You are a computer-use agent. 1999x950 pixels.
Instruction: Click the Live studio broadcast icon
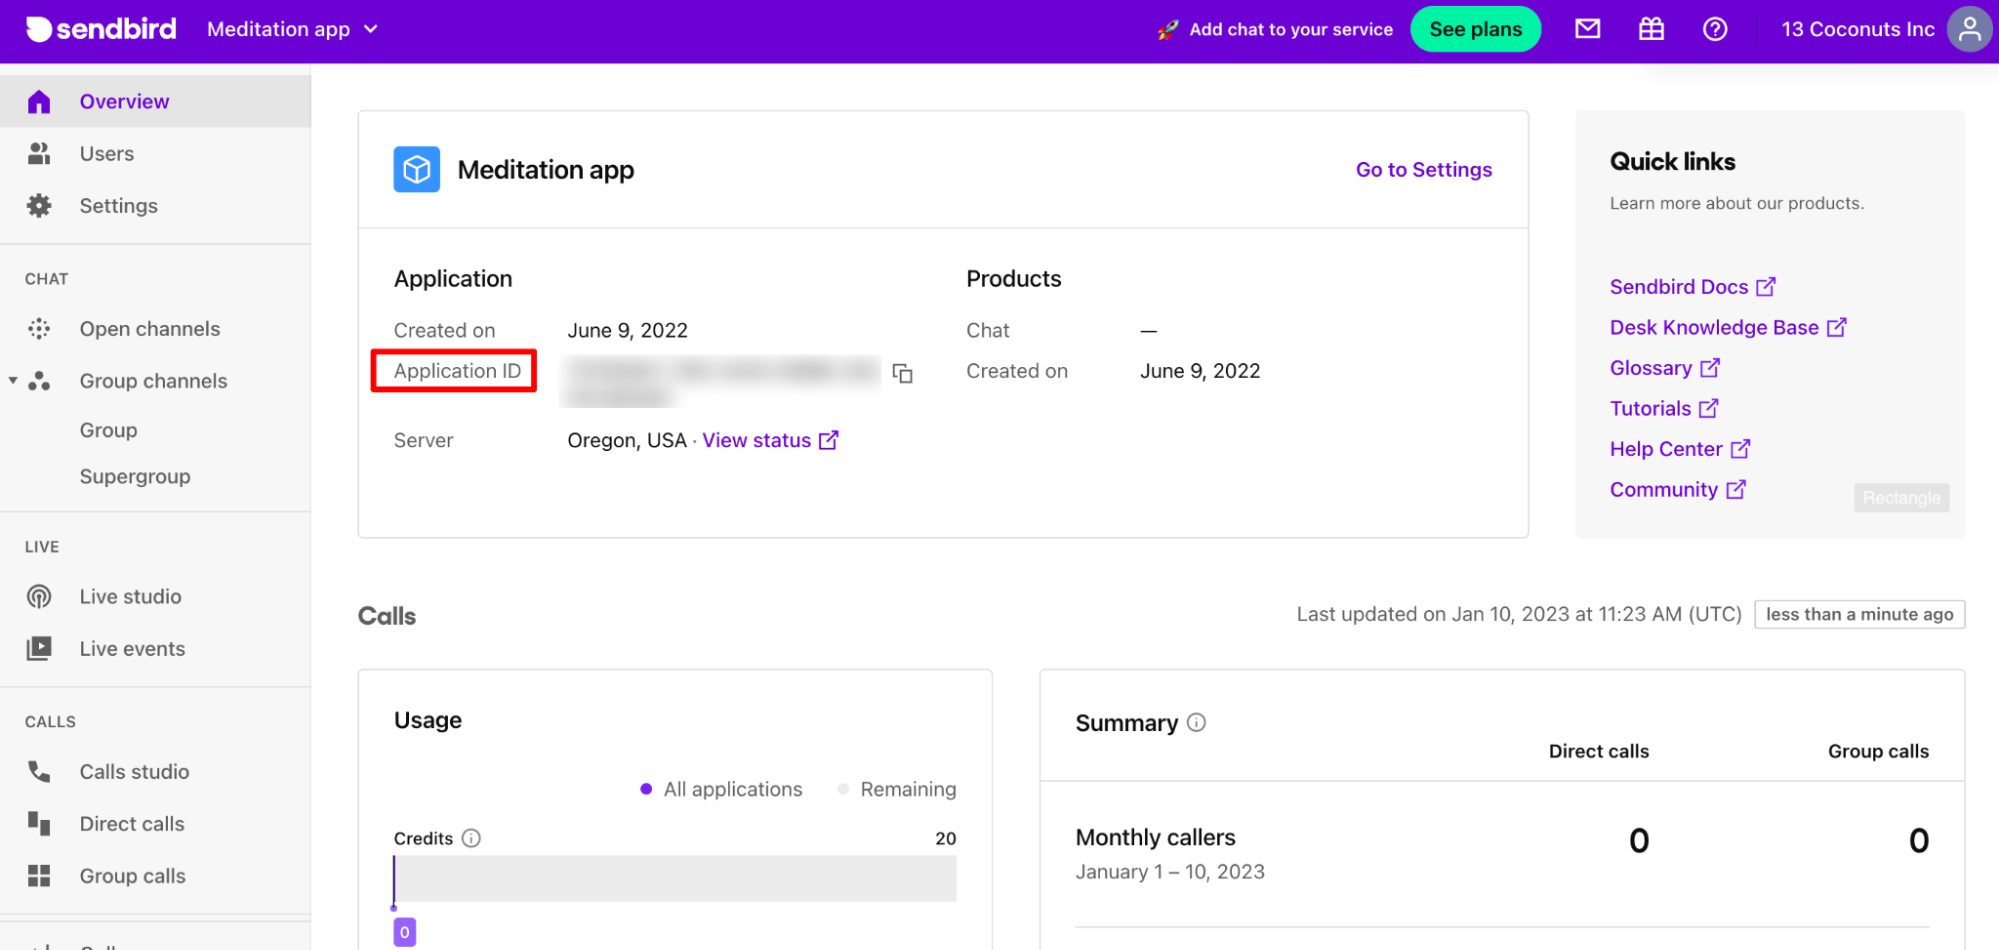coord(39,596)
